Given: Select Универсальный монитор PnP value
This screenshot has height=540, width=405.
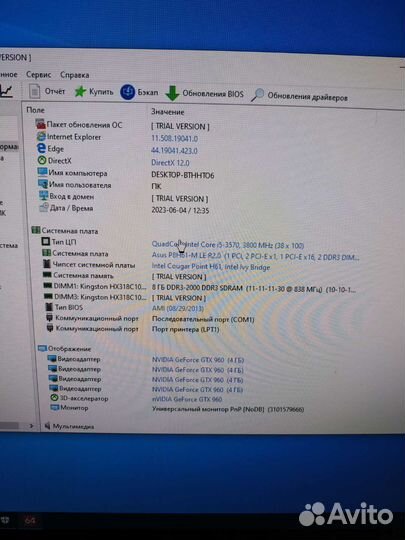Looking at the screenshot, I should (228, 409).
